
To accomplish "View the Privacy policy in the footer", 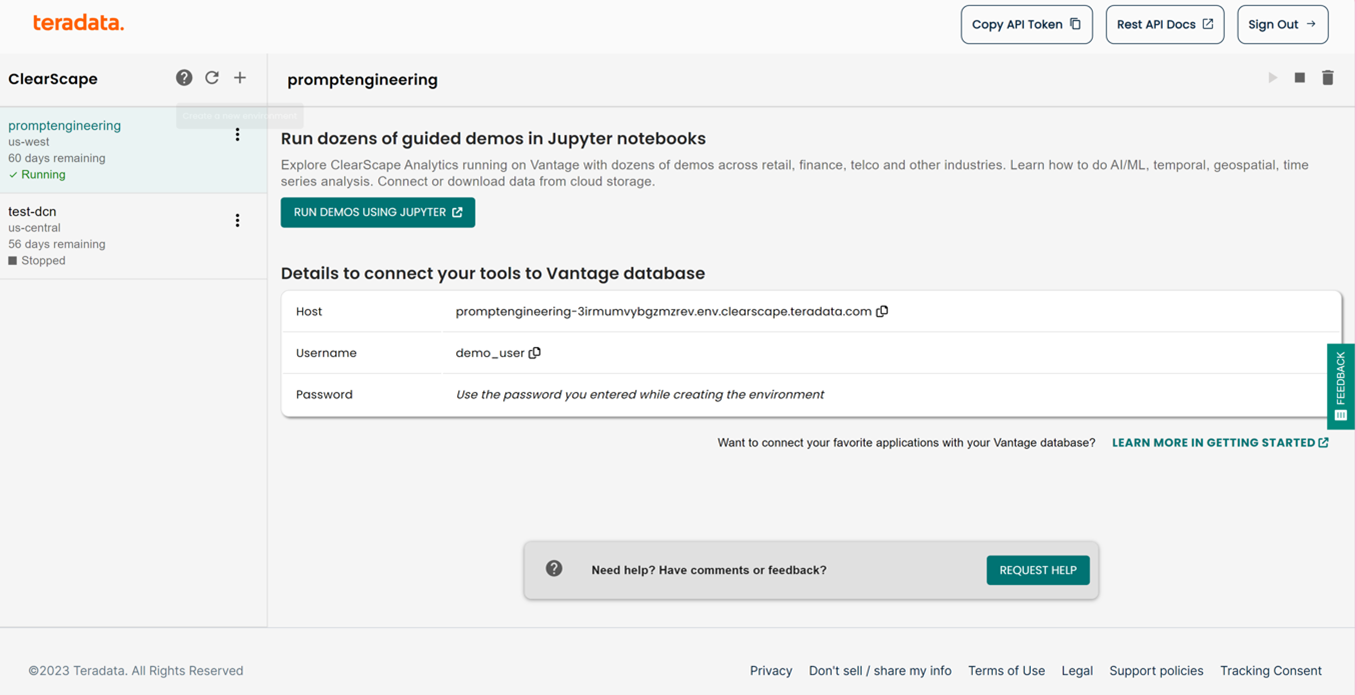I will pyautogui.click(x=770, y=670).
